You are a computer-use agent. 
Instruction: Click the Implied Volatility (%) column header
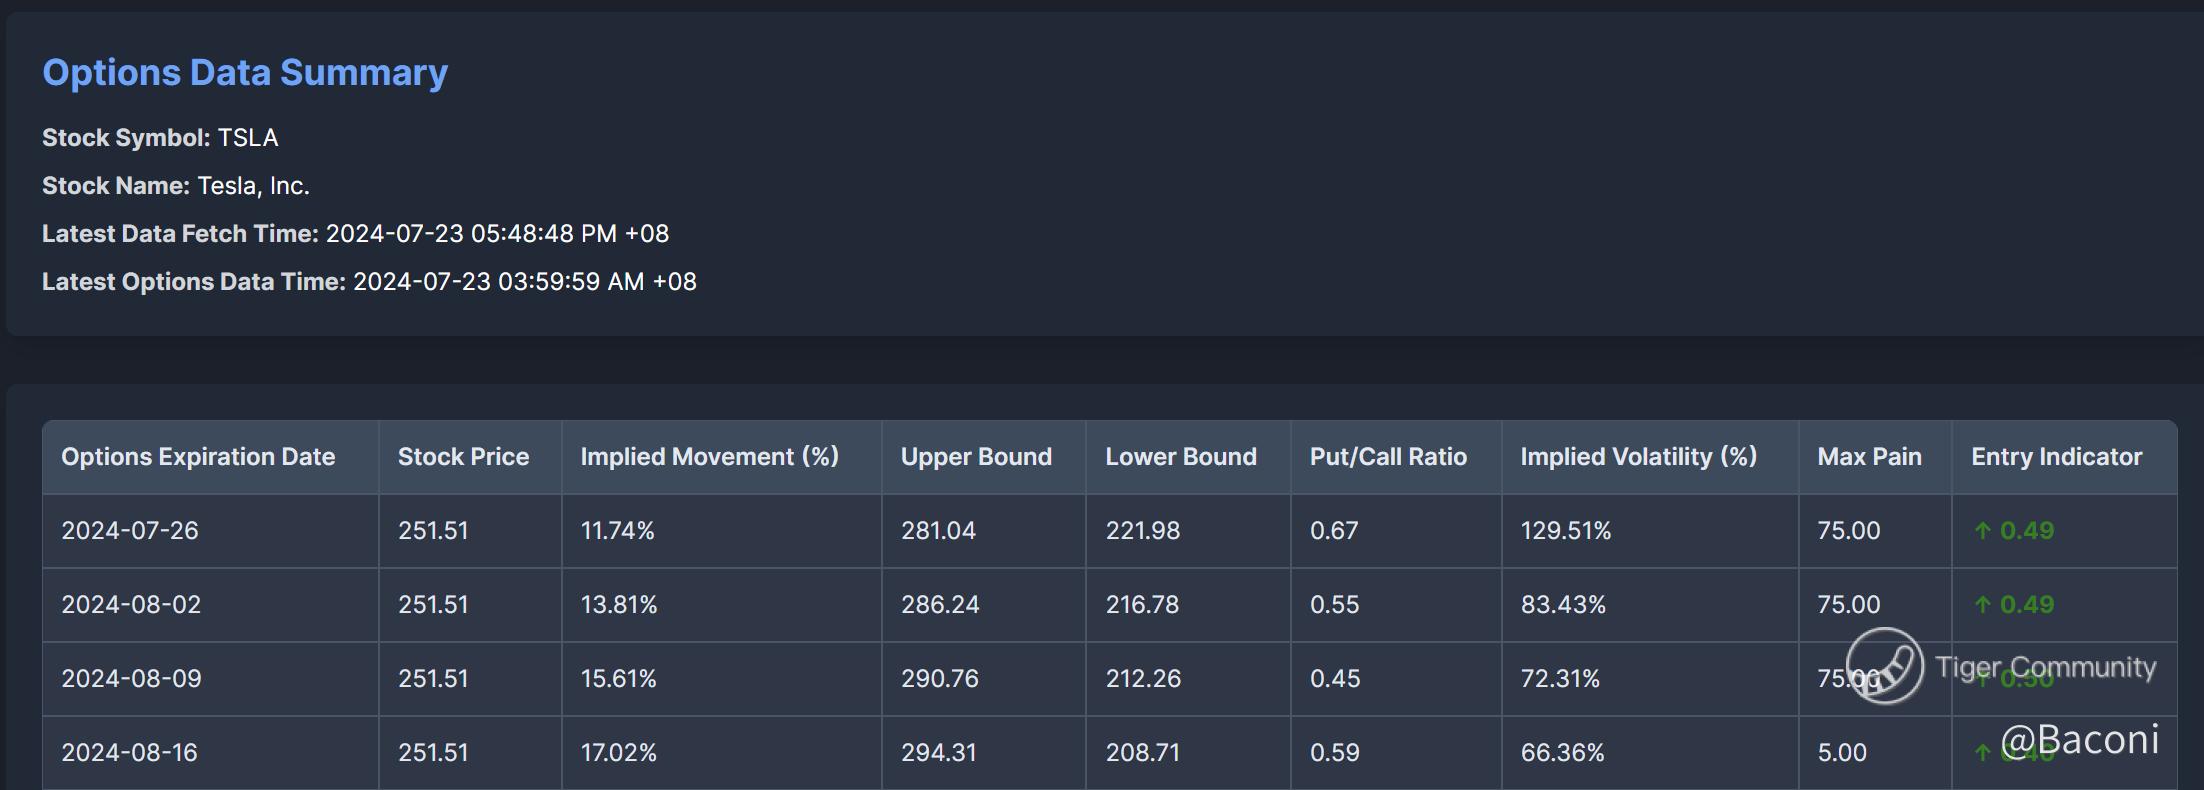coord(1638,457)
